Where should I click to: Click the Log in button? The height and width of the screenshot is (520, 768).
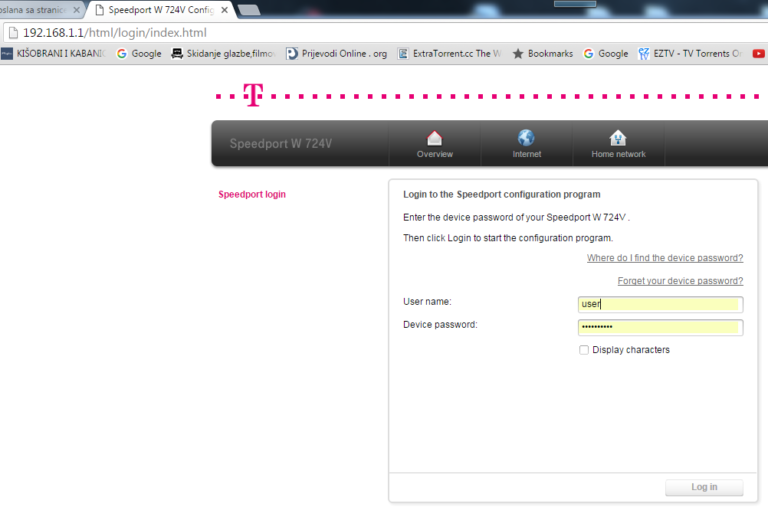click(704, 487)
